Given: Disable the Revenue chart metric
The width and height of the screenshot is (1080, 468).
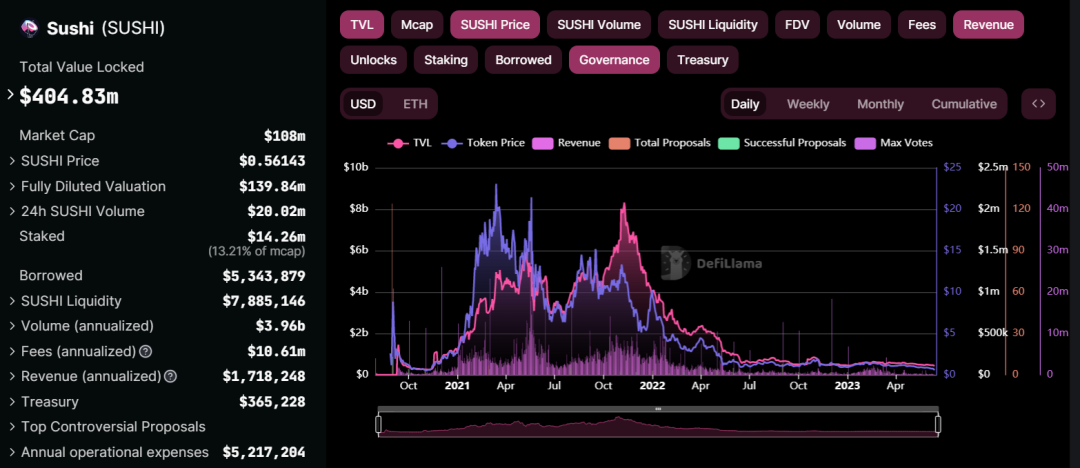Looking at the screenshot, I should tap(988, 25).
